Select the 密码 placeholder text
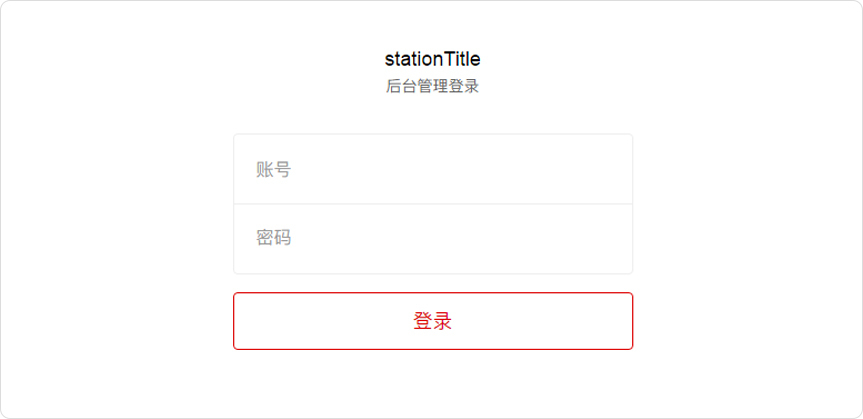The image size is (863, 419). click(x=273, y=239)
